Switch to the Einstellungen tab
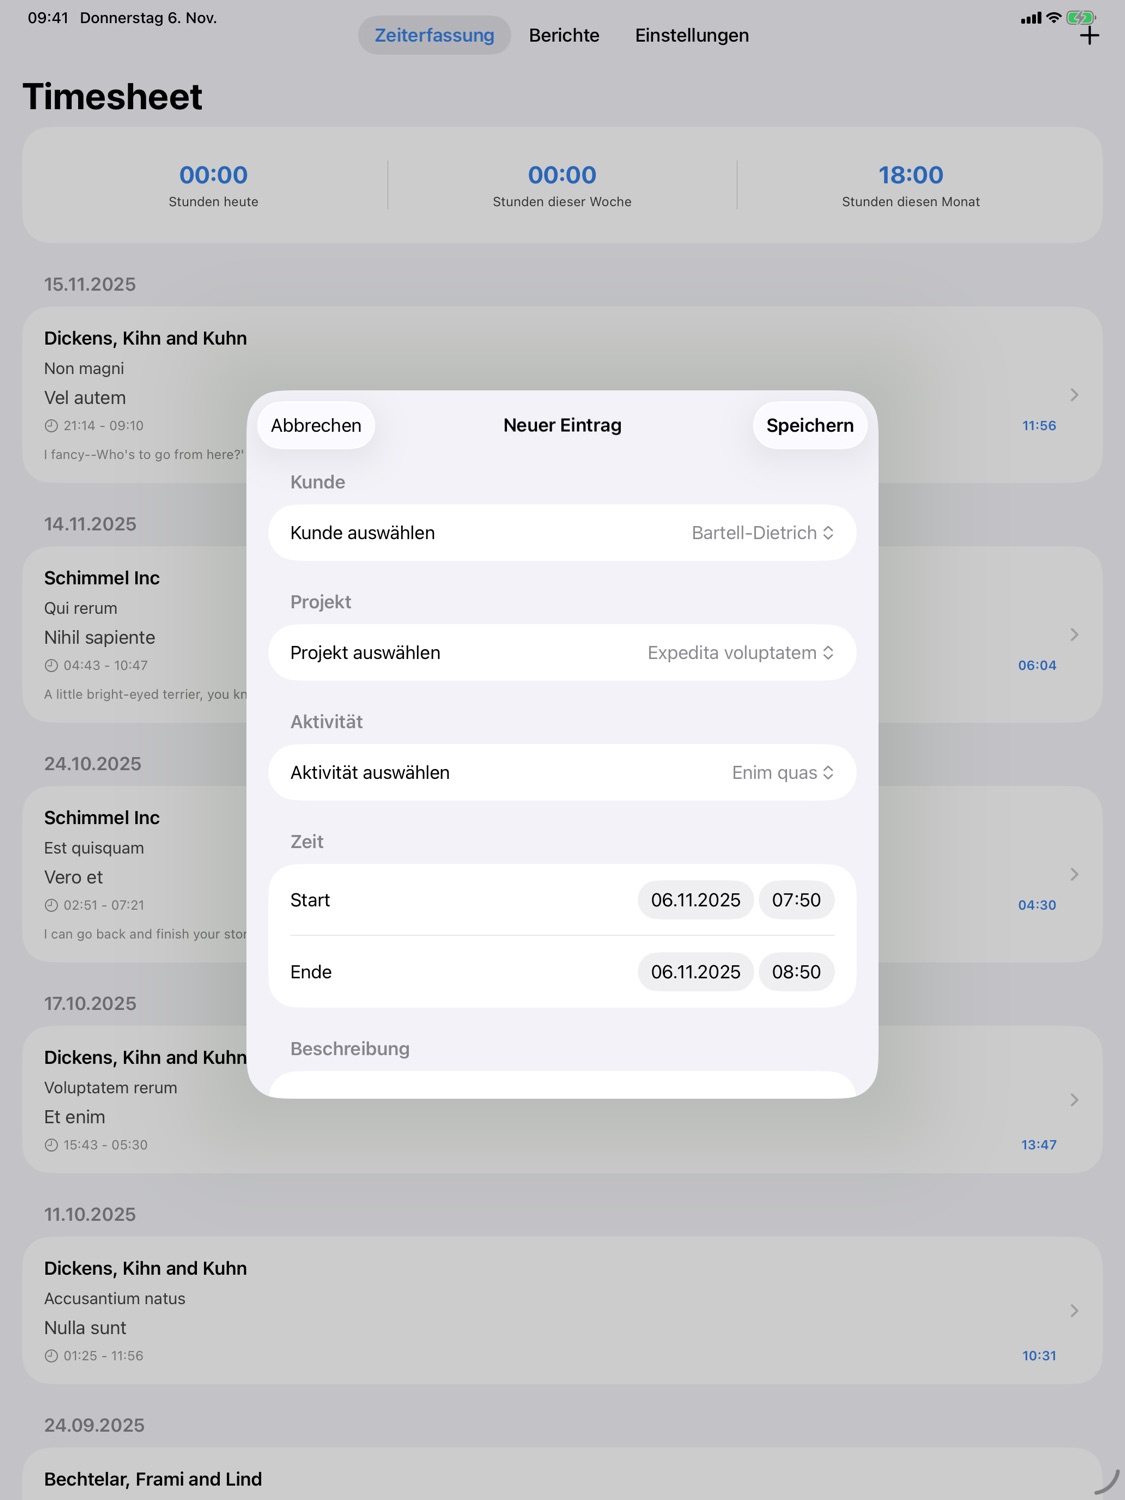 pos(692,35)
